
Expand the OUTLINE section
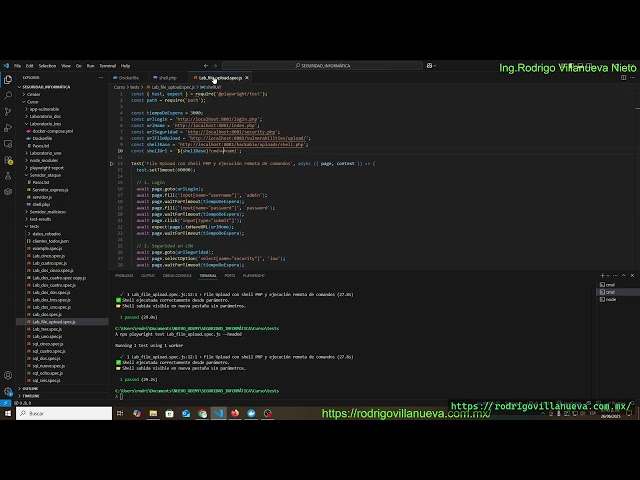click(30, 389)
